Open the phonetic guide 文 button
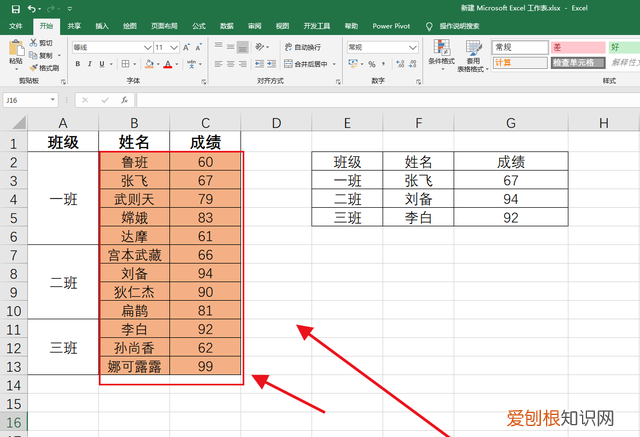This screenshot has width=640, height=437. [191, 64]
